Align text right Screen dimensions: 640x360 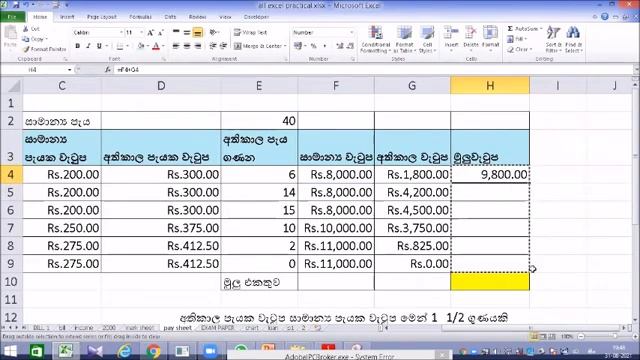point(198,46)
